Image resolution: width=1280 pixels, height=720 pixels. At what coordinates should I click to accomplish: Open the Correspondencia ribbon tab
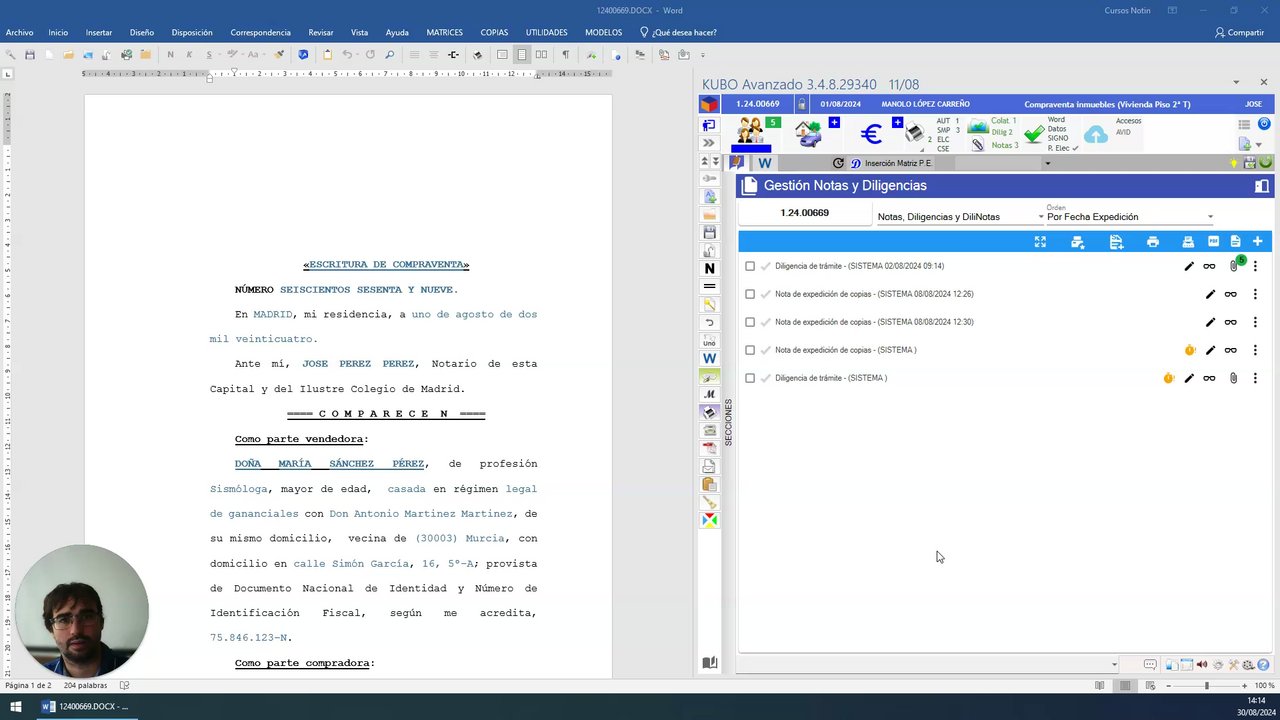coord(260,32)
